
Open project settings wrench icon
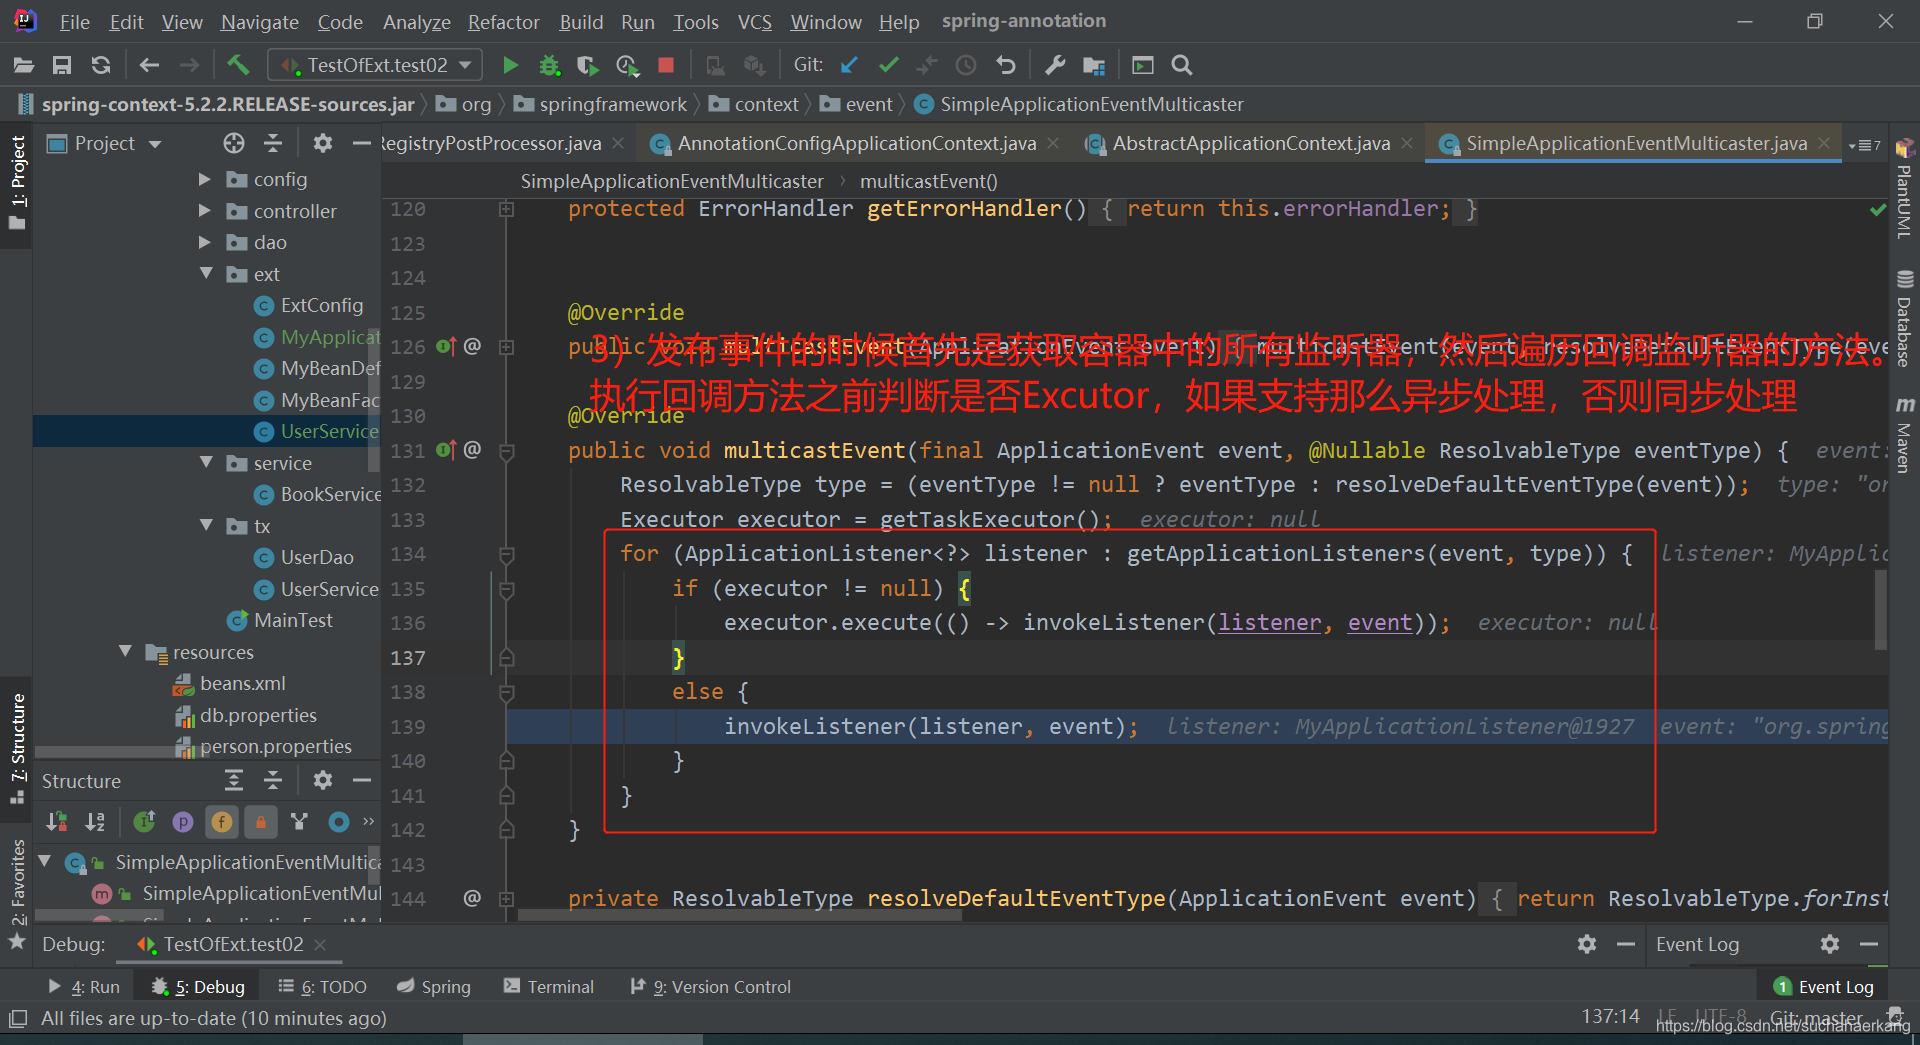click(x=1054, y=65)
